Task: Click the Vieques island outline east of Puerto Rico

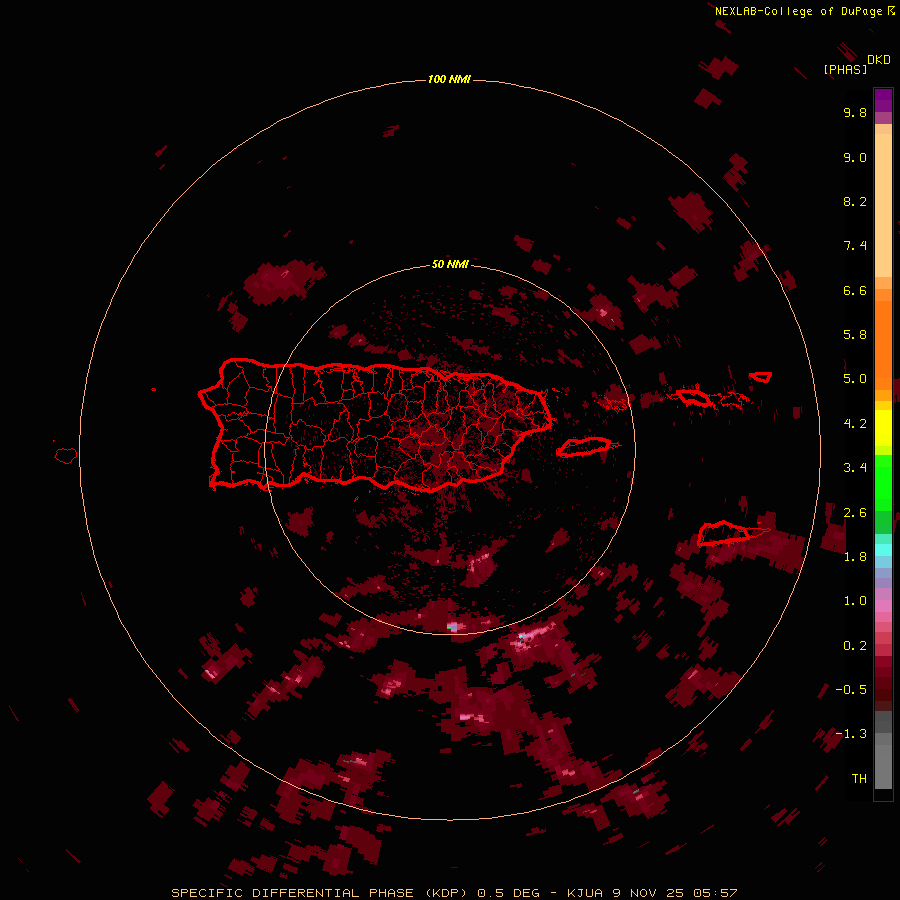Action: (x=584, y=447)
